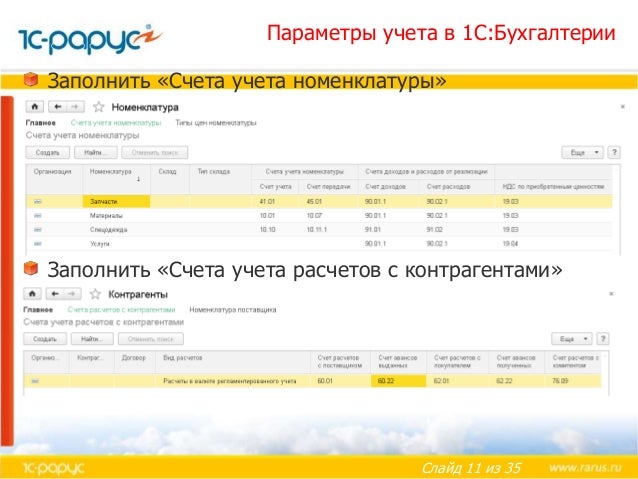Image resolution: width=638 pixels, height=479 pixels.
Task: Click account 45.01 in Запчасти row
Action: click(x=314, y=201)
